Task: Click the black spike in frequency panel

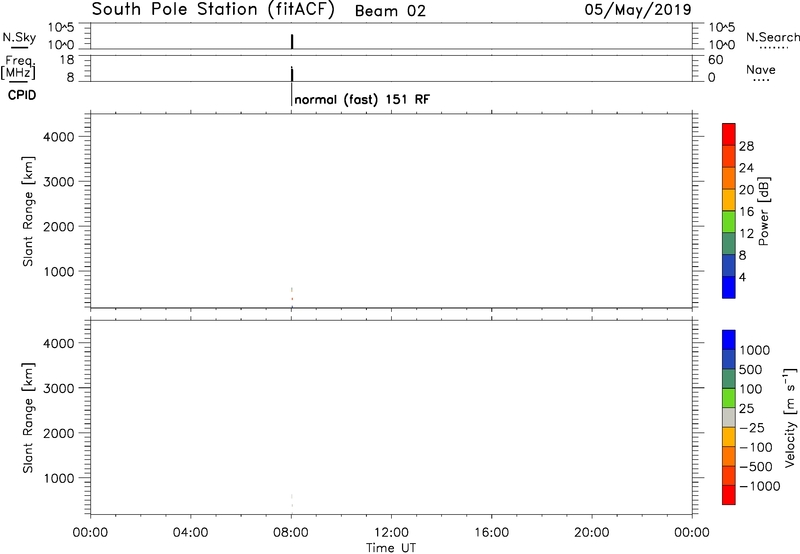Action: point(292,74)
